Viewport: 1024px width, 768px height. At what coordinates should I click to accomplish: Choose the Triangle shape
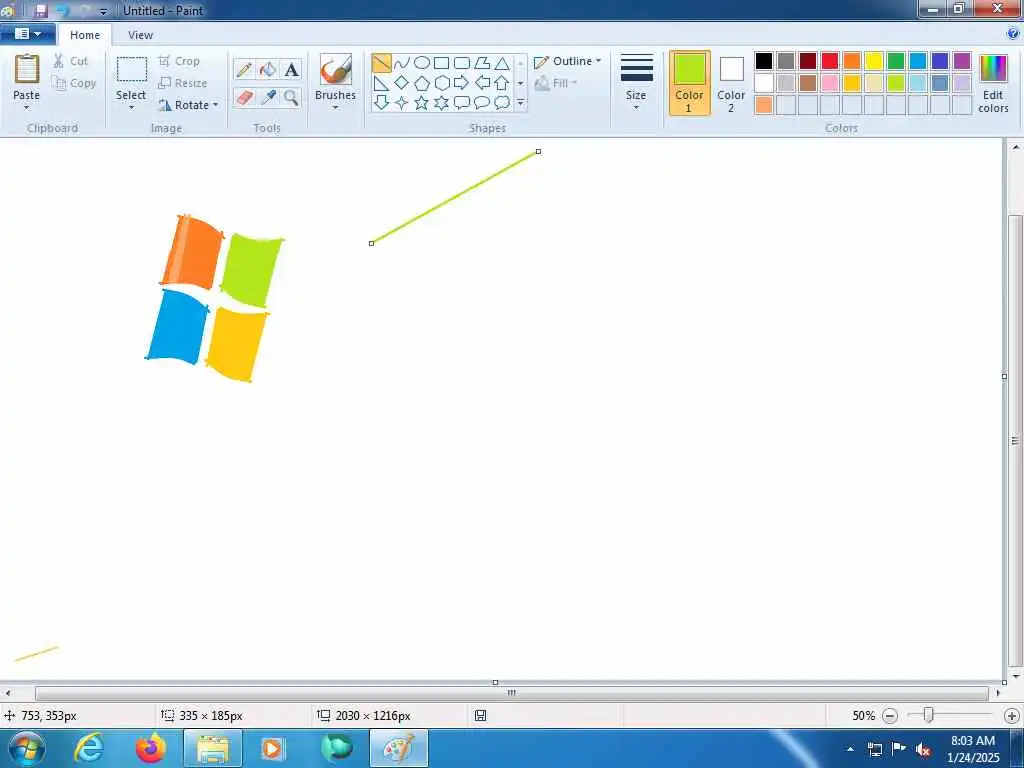point(502,63)
